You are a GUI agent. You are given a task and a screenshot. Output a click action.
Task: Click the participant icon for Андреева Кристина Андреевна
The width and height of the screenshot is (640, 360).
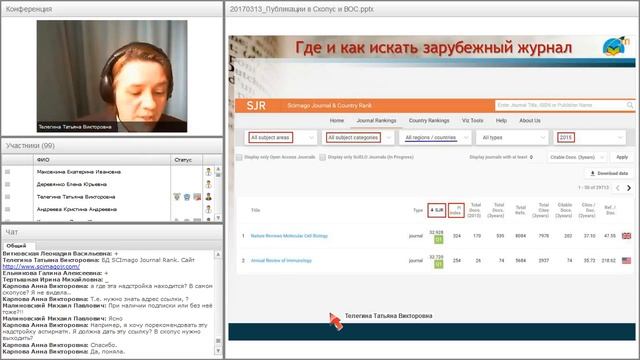pos(209,209)
